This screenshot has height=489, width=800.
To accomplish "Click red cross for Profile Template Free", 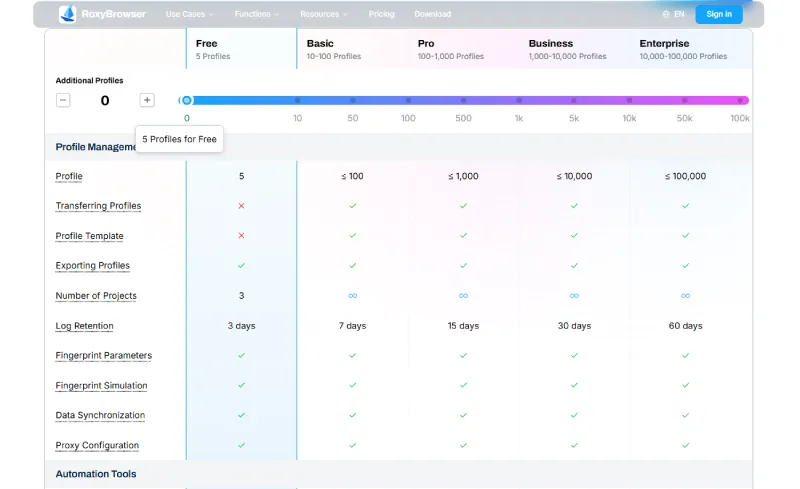I will click(241, 235).
